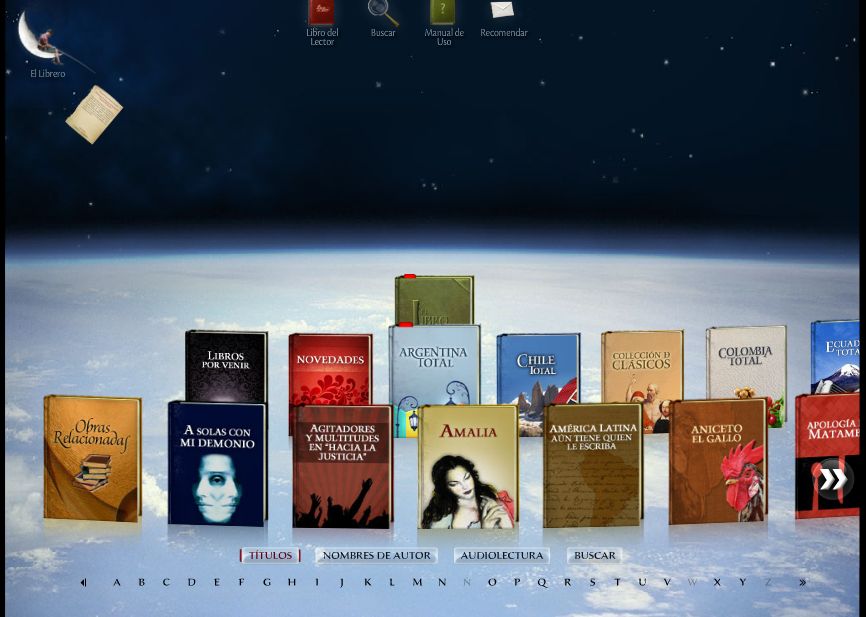Image resolution: width=866 pixels, height=617 pixels.
Task: Go to last in the alphabet bar
Action: [802, 582]
